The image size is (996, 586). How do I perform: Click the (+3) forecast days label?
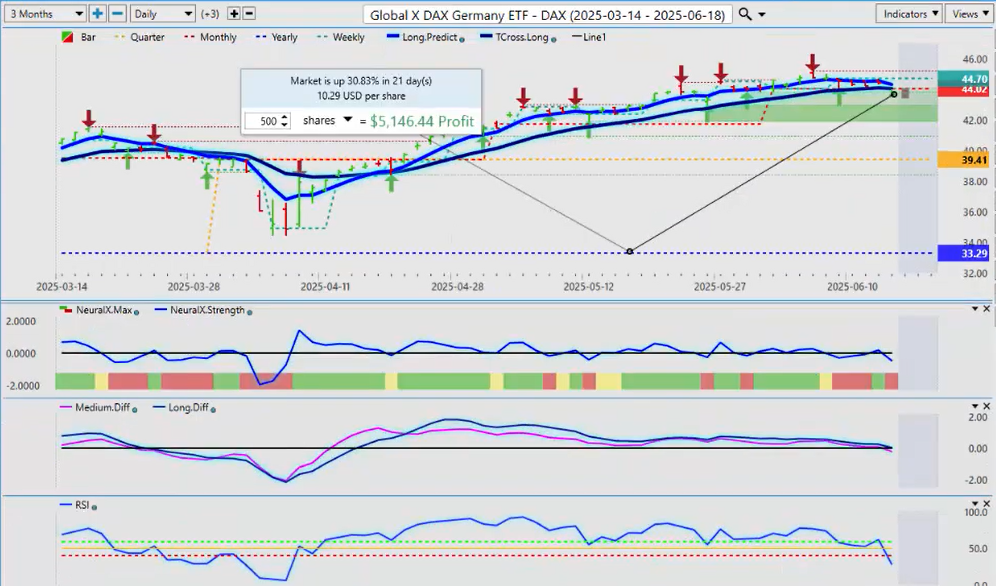[210, 14]
